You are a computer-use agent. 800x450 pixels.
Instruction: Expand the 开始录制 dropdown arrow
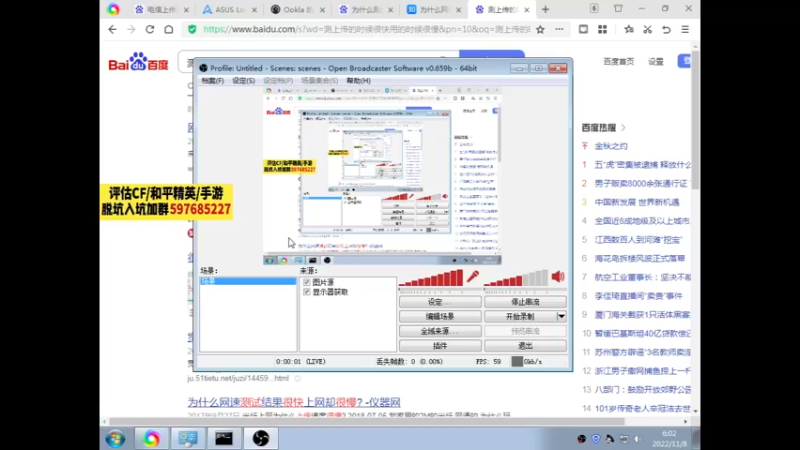pyautogui.click(x=561, y=316)
